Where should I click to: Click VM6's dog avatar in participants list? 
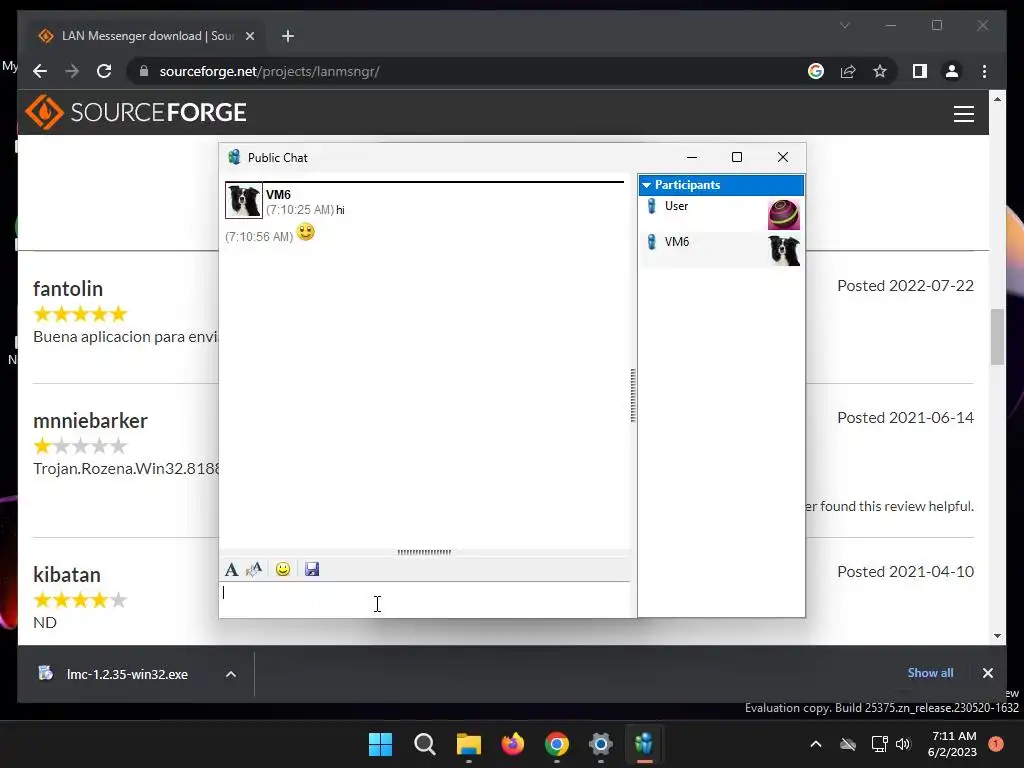pos(784,251)
